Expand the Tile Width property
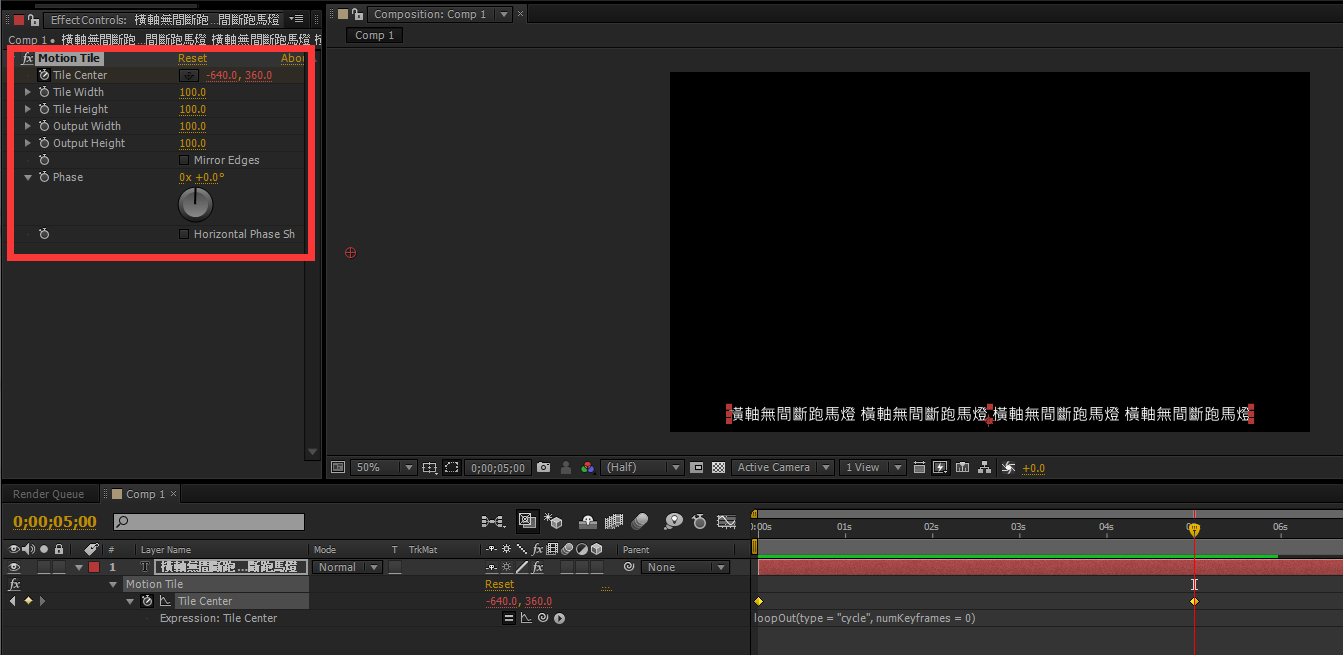Image resolution: width=1343 pixels, height=655 pixels. tap(28, 92)
